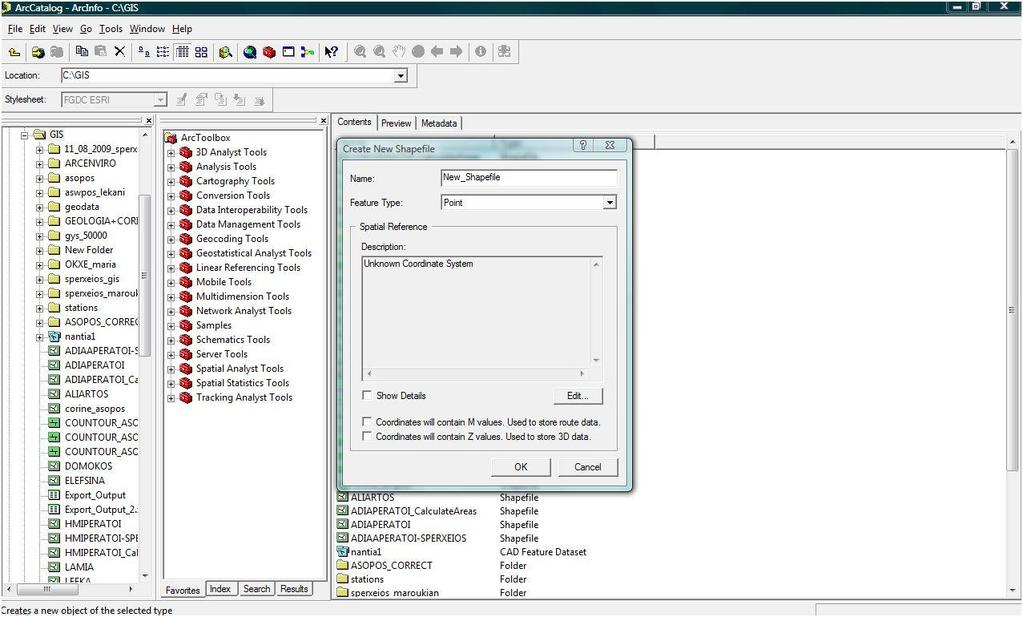Close the catalog tree panel
Viewport: 1023px width, 617px height.
tap(149, 121)
